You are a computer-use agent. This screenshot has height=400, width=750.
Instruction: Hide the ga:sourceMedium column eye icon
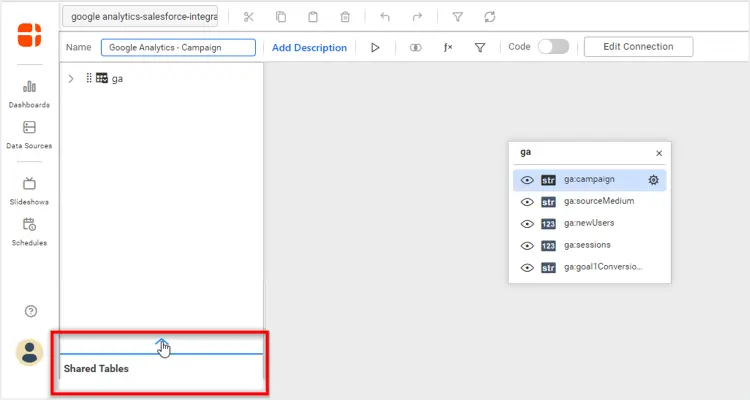click(526, 201)
